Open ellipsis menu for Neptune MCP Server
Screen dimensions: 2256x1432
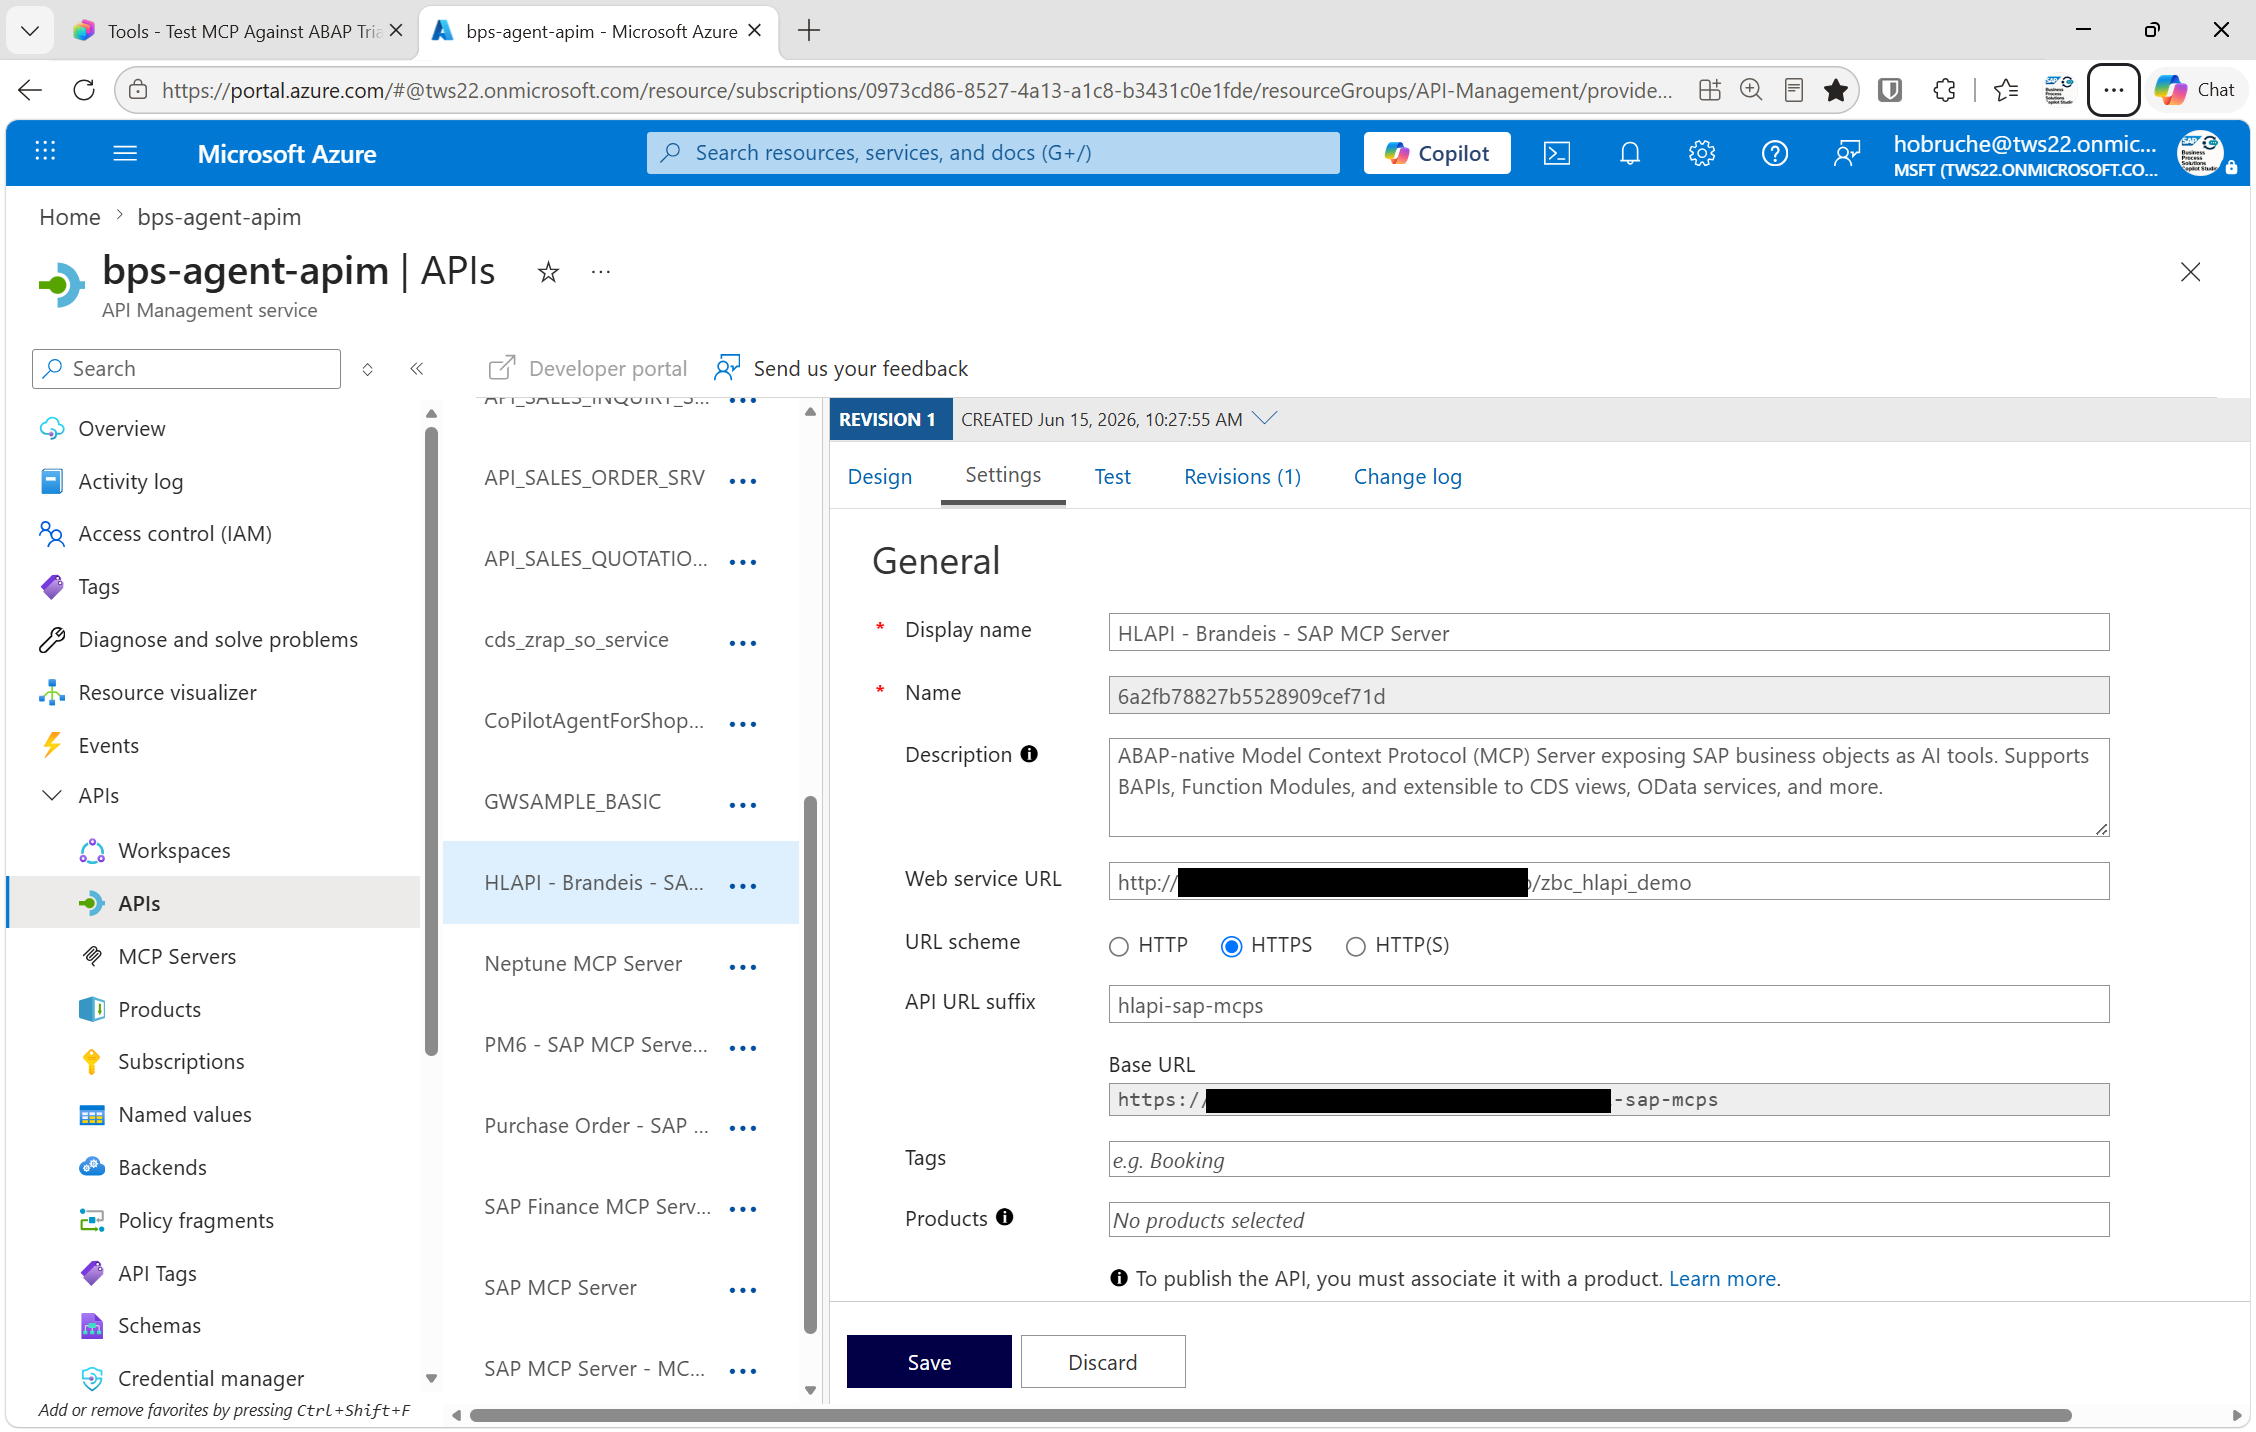(x=743, y=967)
